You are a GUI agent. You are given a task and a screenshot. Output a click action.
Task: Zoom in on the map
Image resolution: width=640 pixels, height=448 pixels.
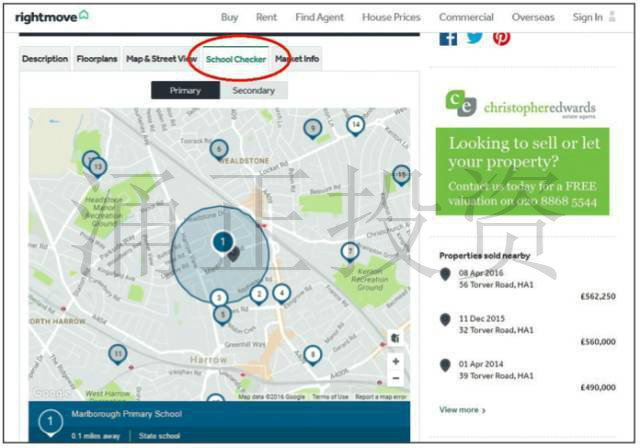(x=396, y=362)
